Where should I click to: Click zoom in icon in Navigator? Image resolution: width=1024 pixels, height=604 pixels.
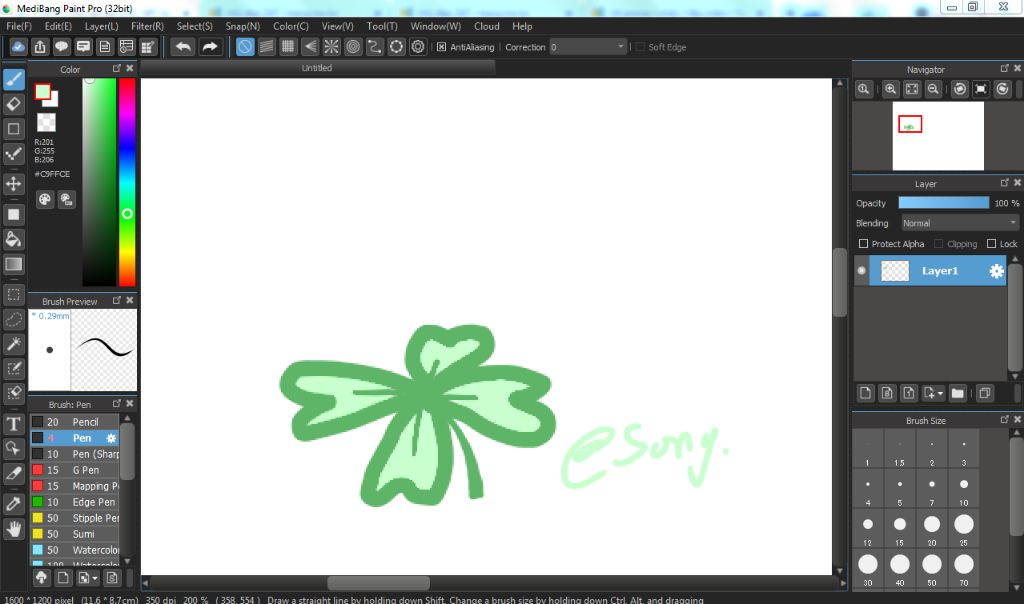[890, 89]
